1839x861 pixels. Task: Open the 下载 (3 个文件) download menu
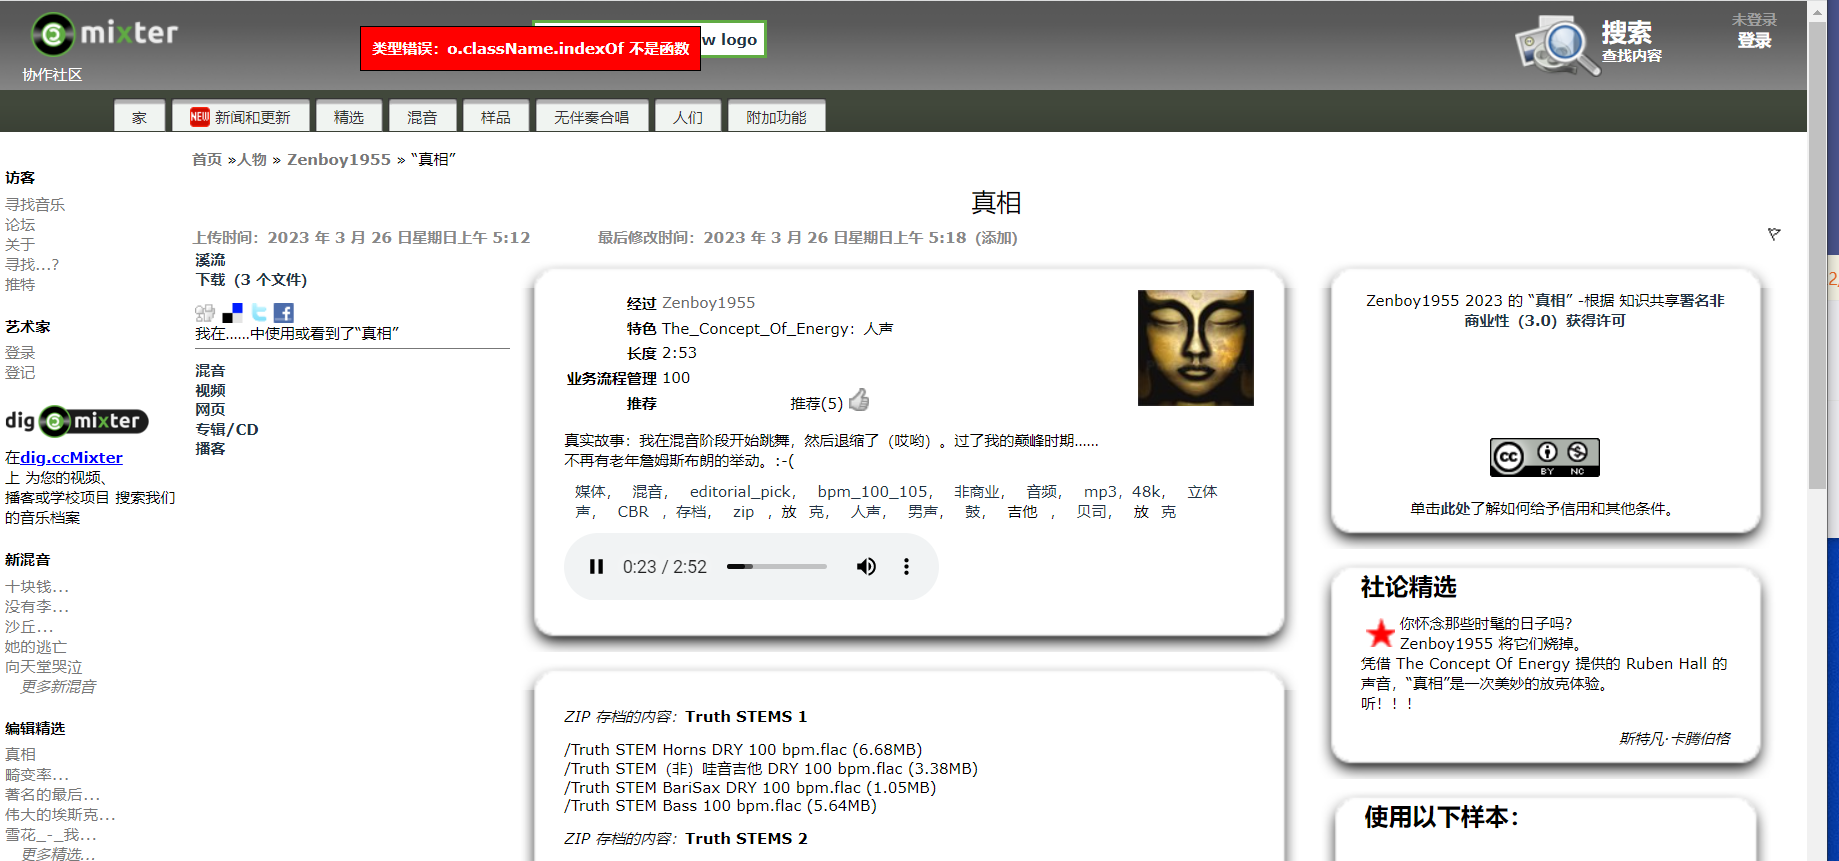tap(251, 280)
